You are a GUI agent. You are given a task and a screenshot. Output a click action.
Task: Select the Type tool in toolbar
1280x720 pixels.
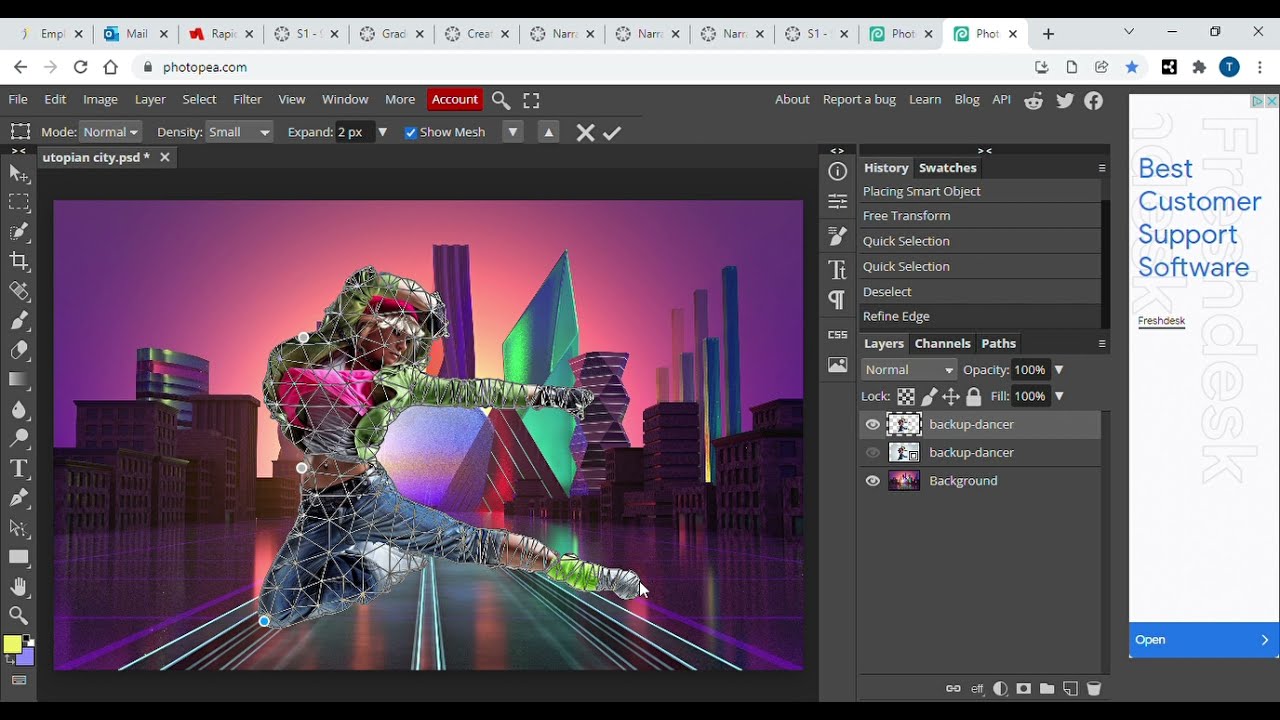point(19,468)
